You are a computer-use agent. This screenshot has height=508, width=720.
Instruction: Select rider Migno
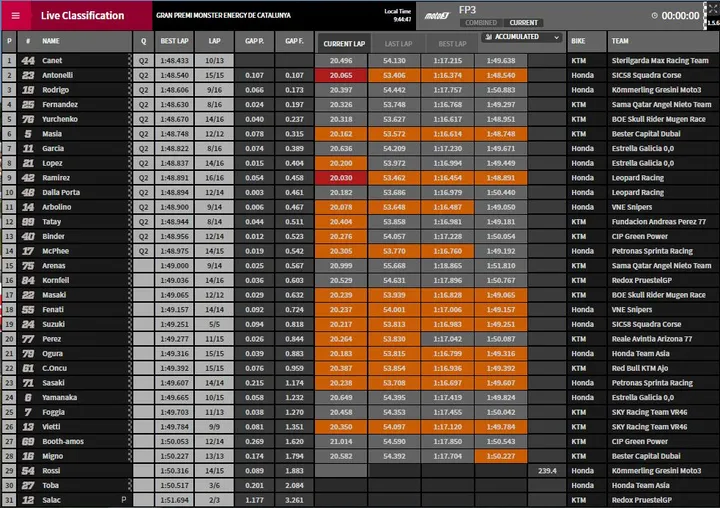click(52, 456)
